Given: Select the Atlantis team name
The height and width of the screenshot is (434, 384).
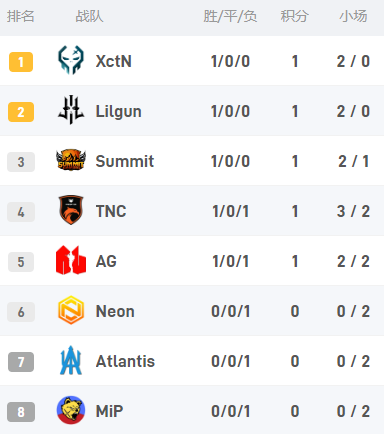Looking at the screenshot, I should click(x=125, y=361).
